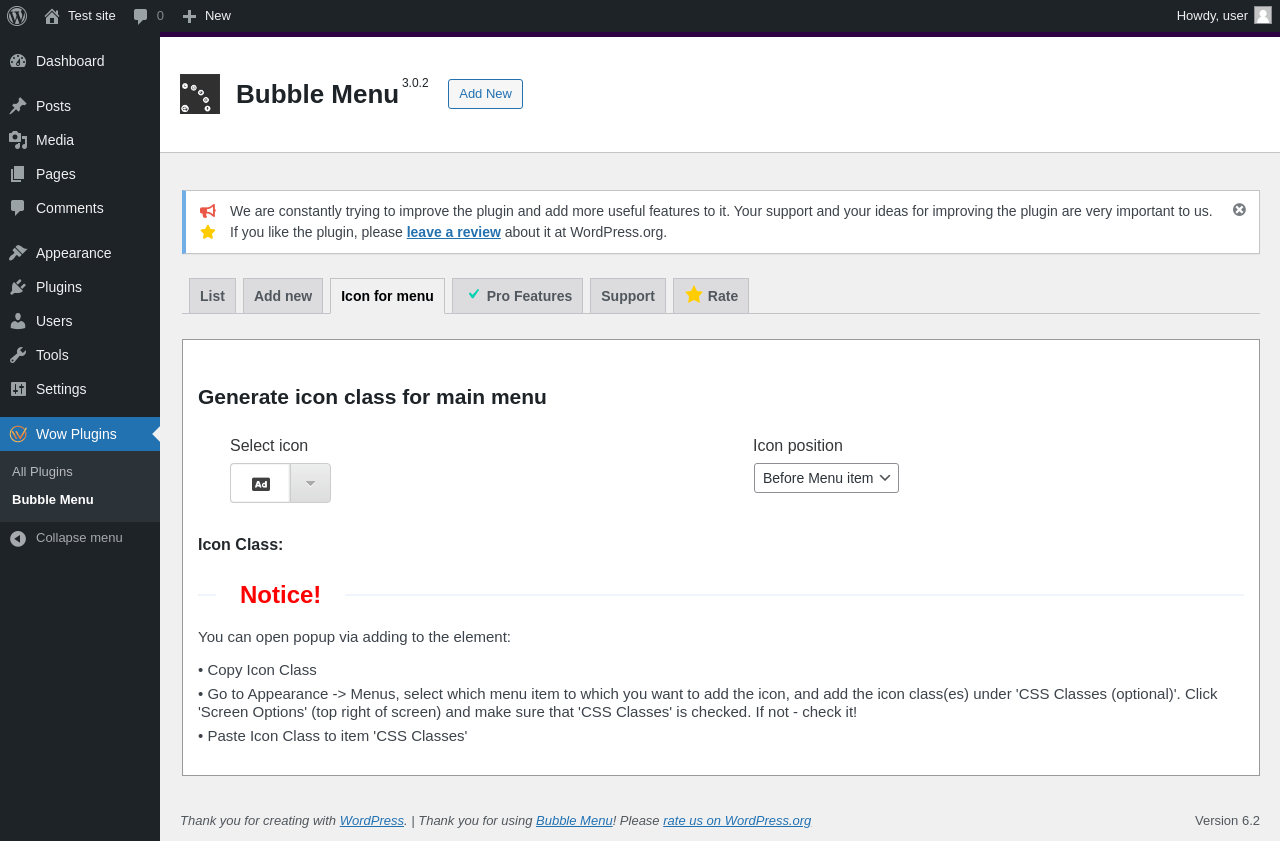The width and height of the screenshot is (1280, 841).
Task: Click the red megaphone icon in notice
Action: pyautogui.click(x=207, y=211)
